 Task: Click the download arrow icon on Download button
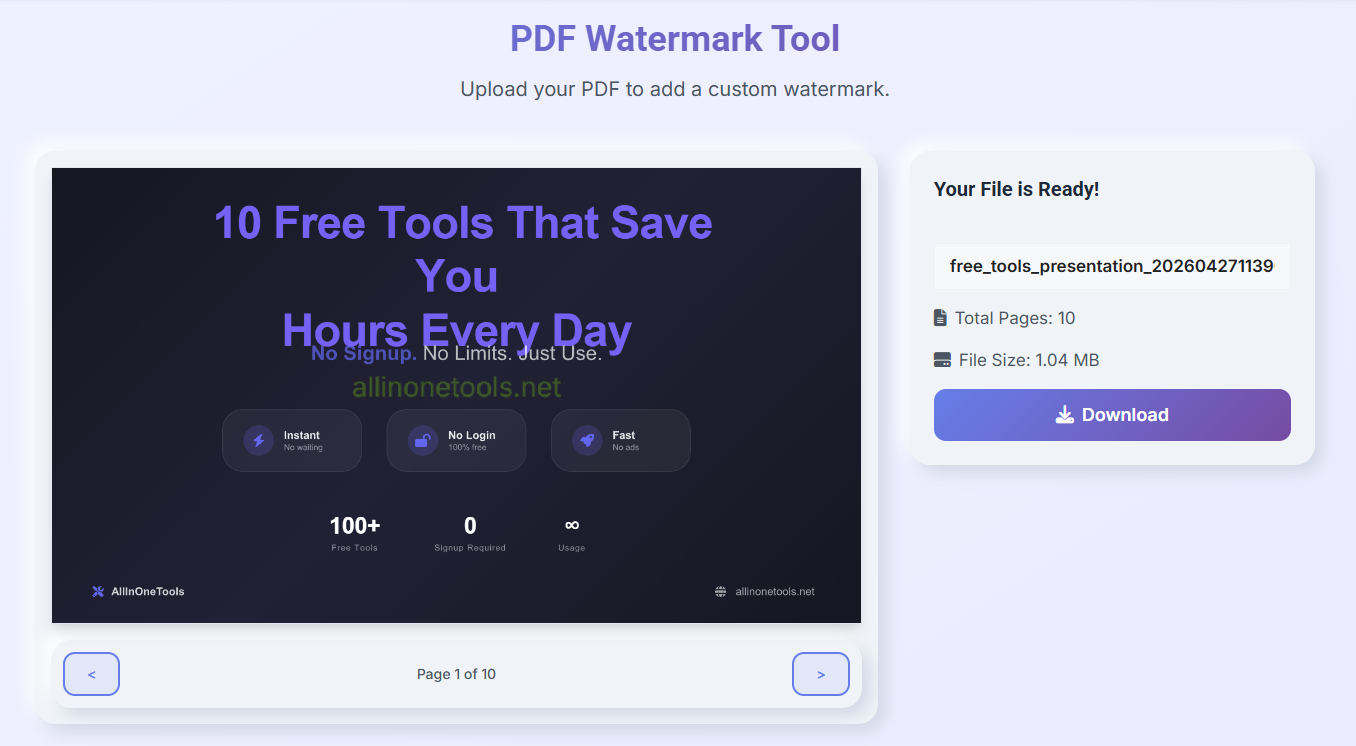(x=1065, y=415)
